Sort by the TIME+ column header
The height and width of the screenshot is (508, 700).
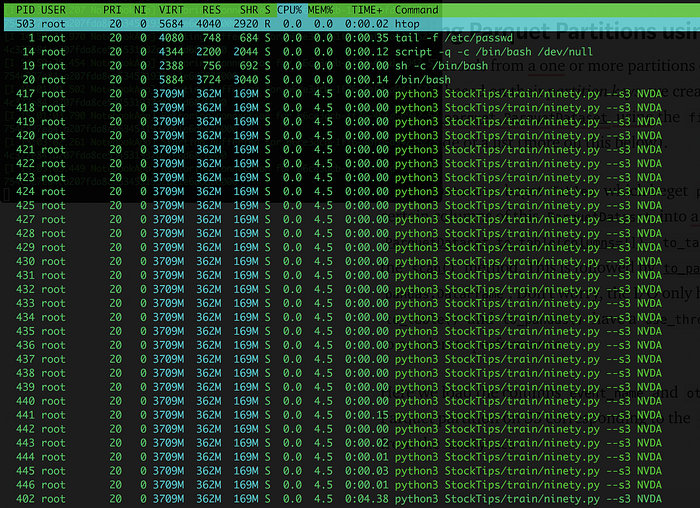(367, 10)
